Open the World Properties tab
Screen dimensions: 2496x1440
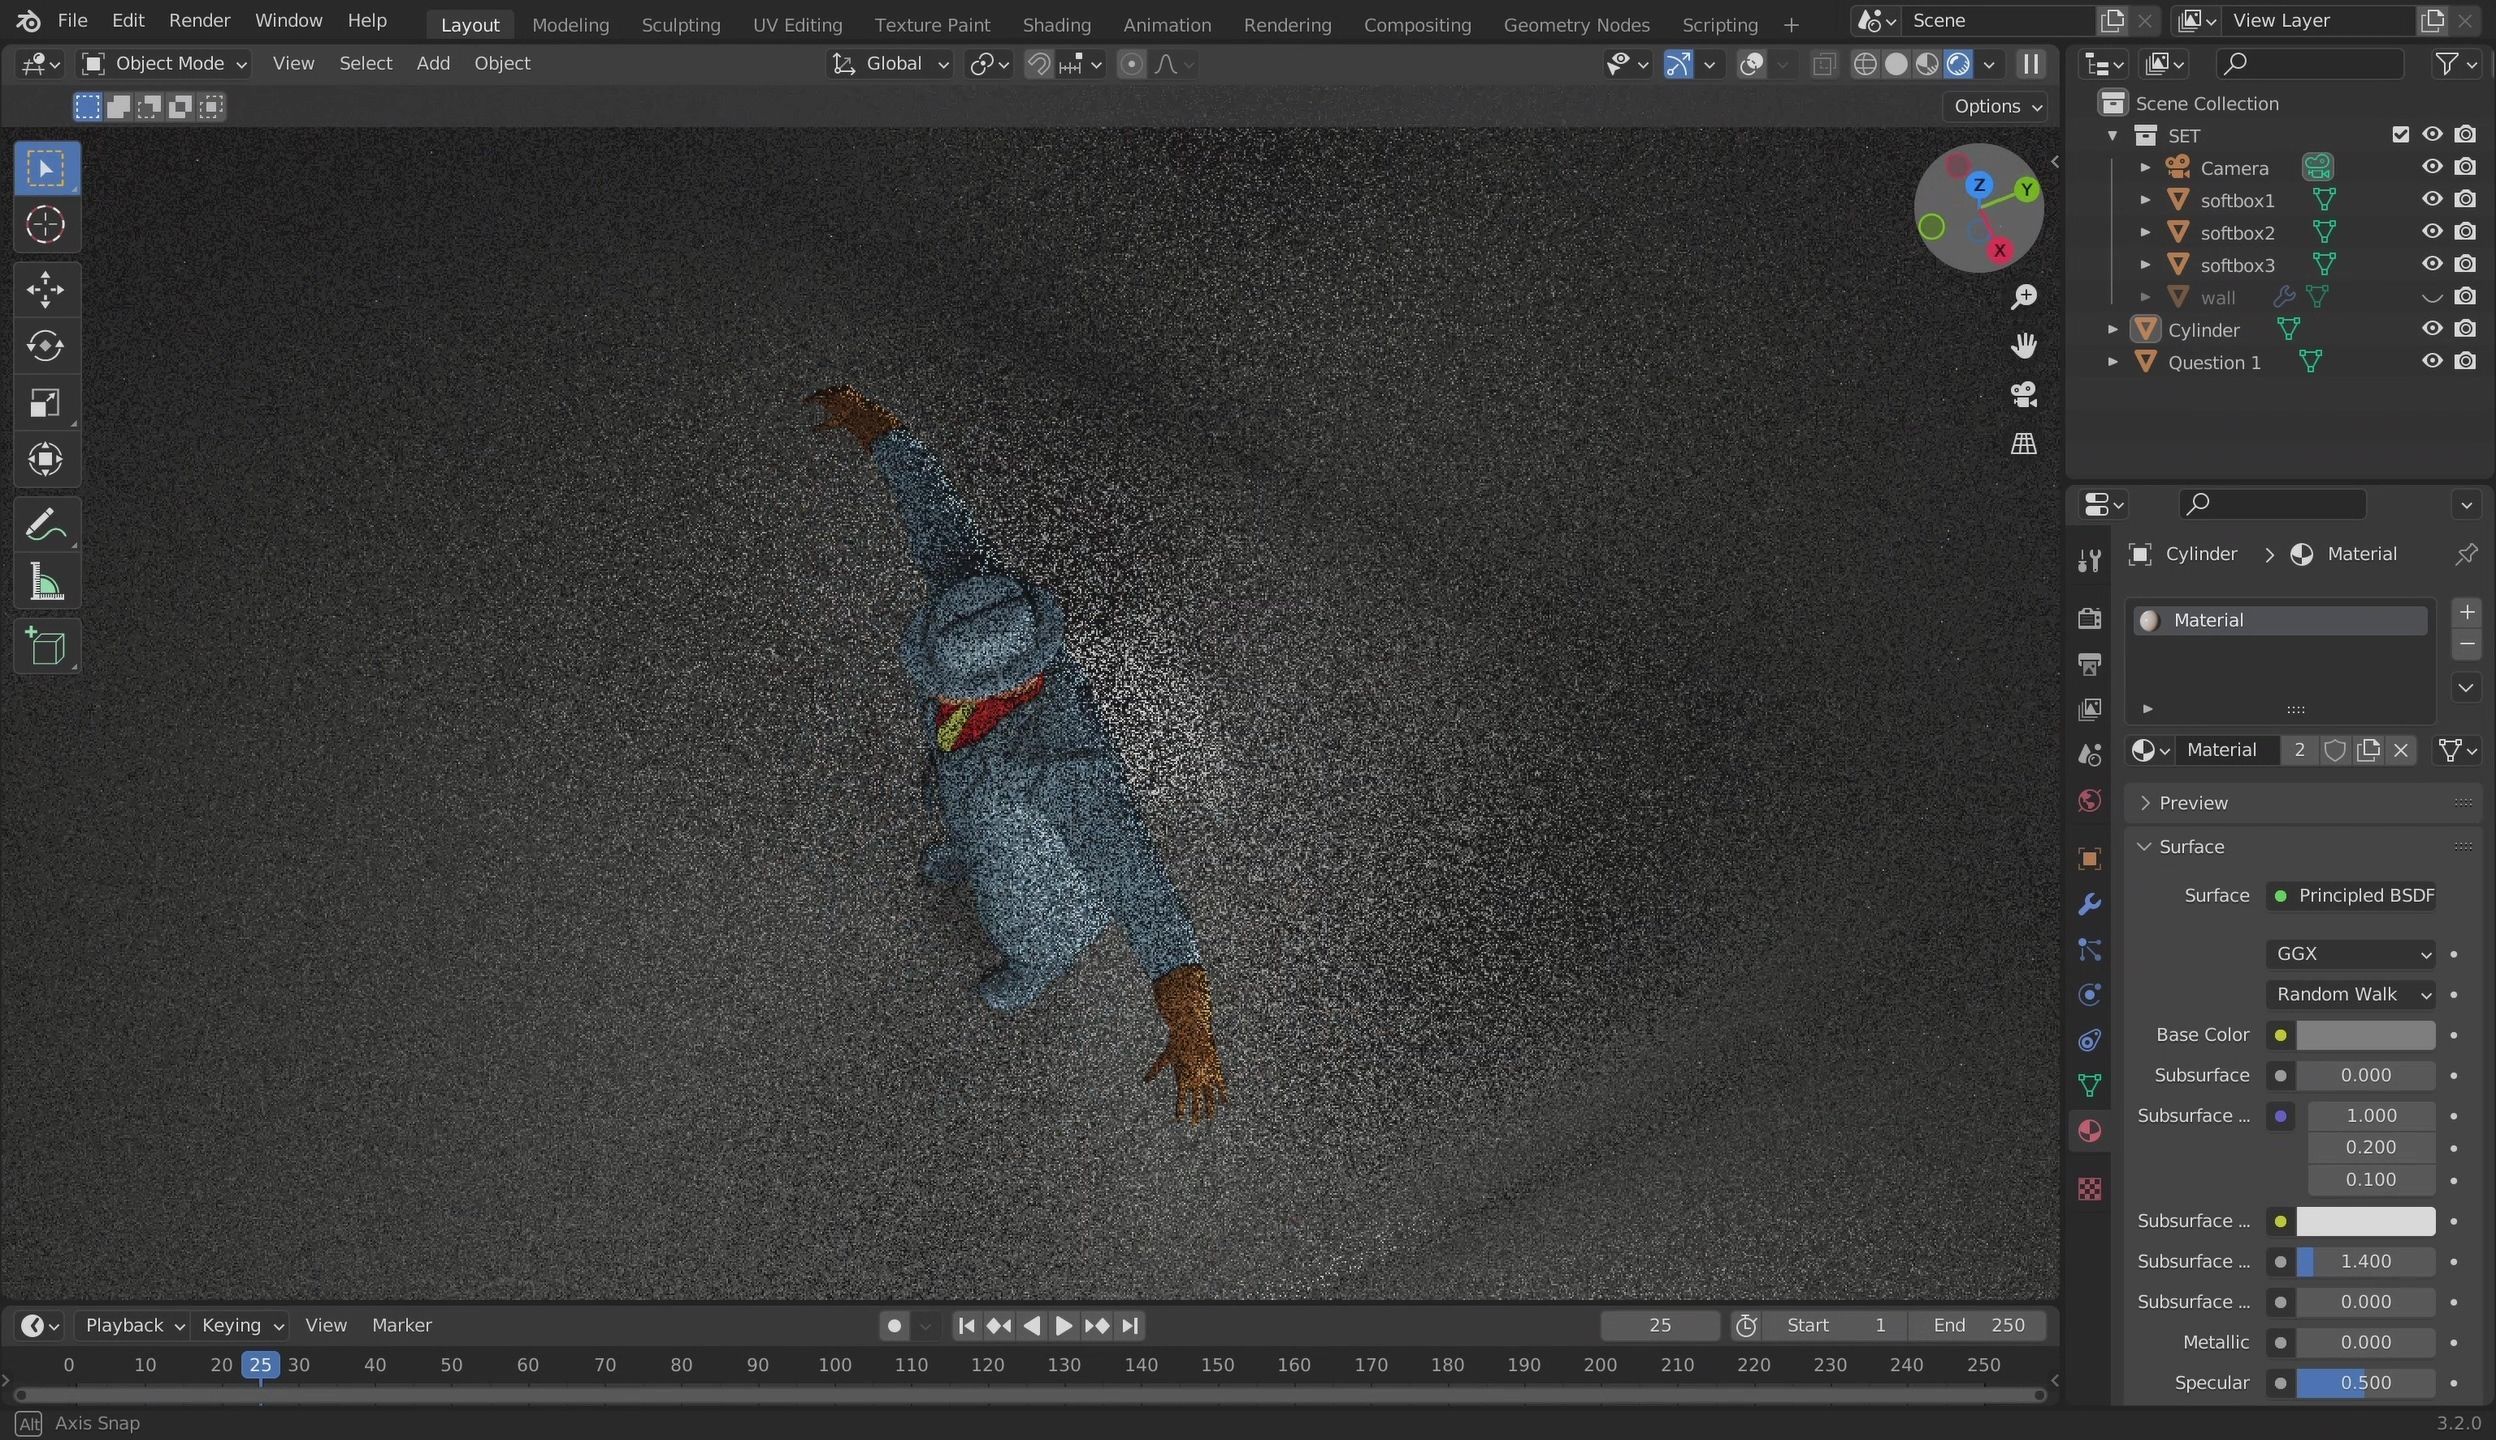[x=2089, y=801]
